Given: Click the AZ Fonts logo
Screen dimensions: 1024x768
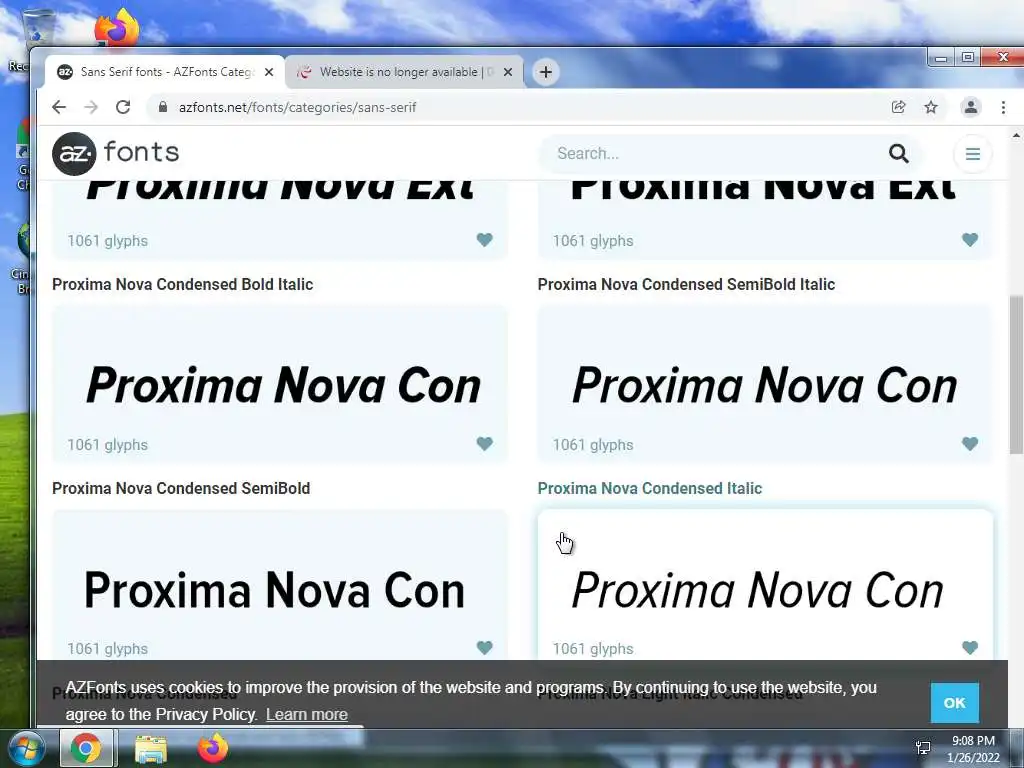Looking at the screenshot, I should 116,153.
